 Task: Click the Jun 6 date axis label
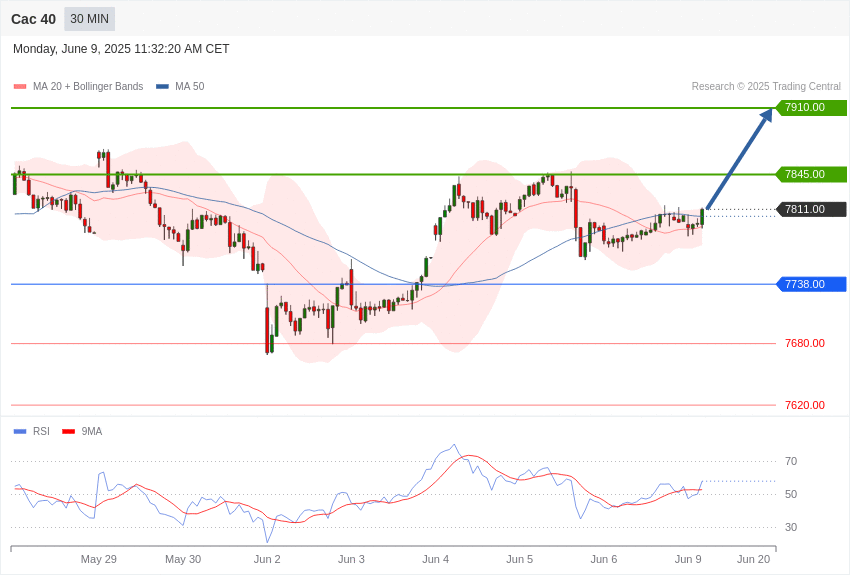(604, 559)
